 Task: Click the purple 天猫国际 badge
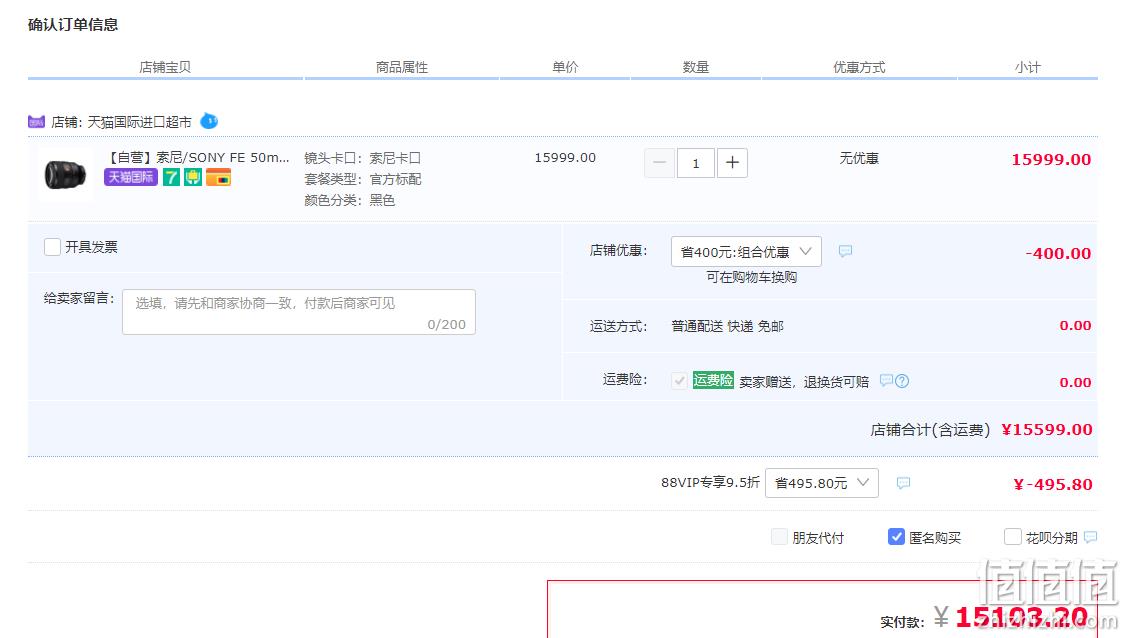(131, 177)
